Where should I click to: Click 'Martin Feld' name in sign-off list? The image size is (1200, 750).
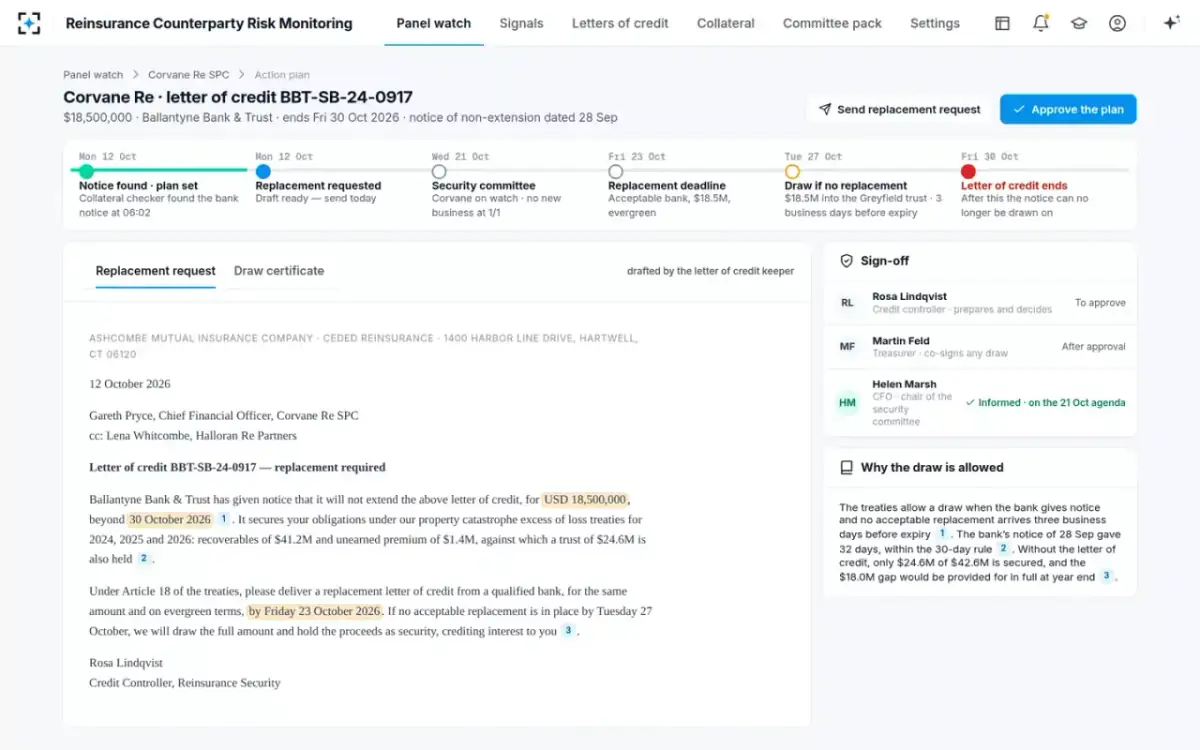click(x=901, y=341)
